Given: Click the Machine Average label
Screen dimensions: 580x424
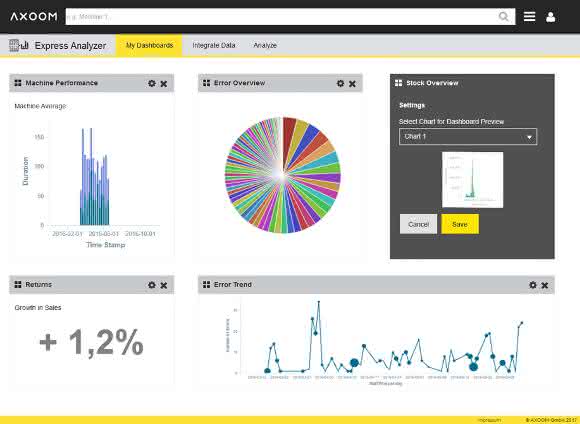Looking at the screenshot, I should tap(40, 106).
